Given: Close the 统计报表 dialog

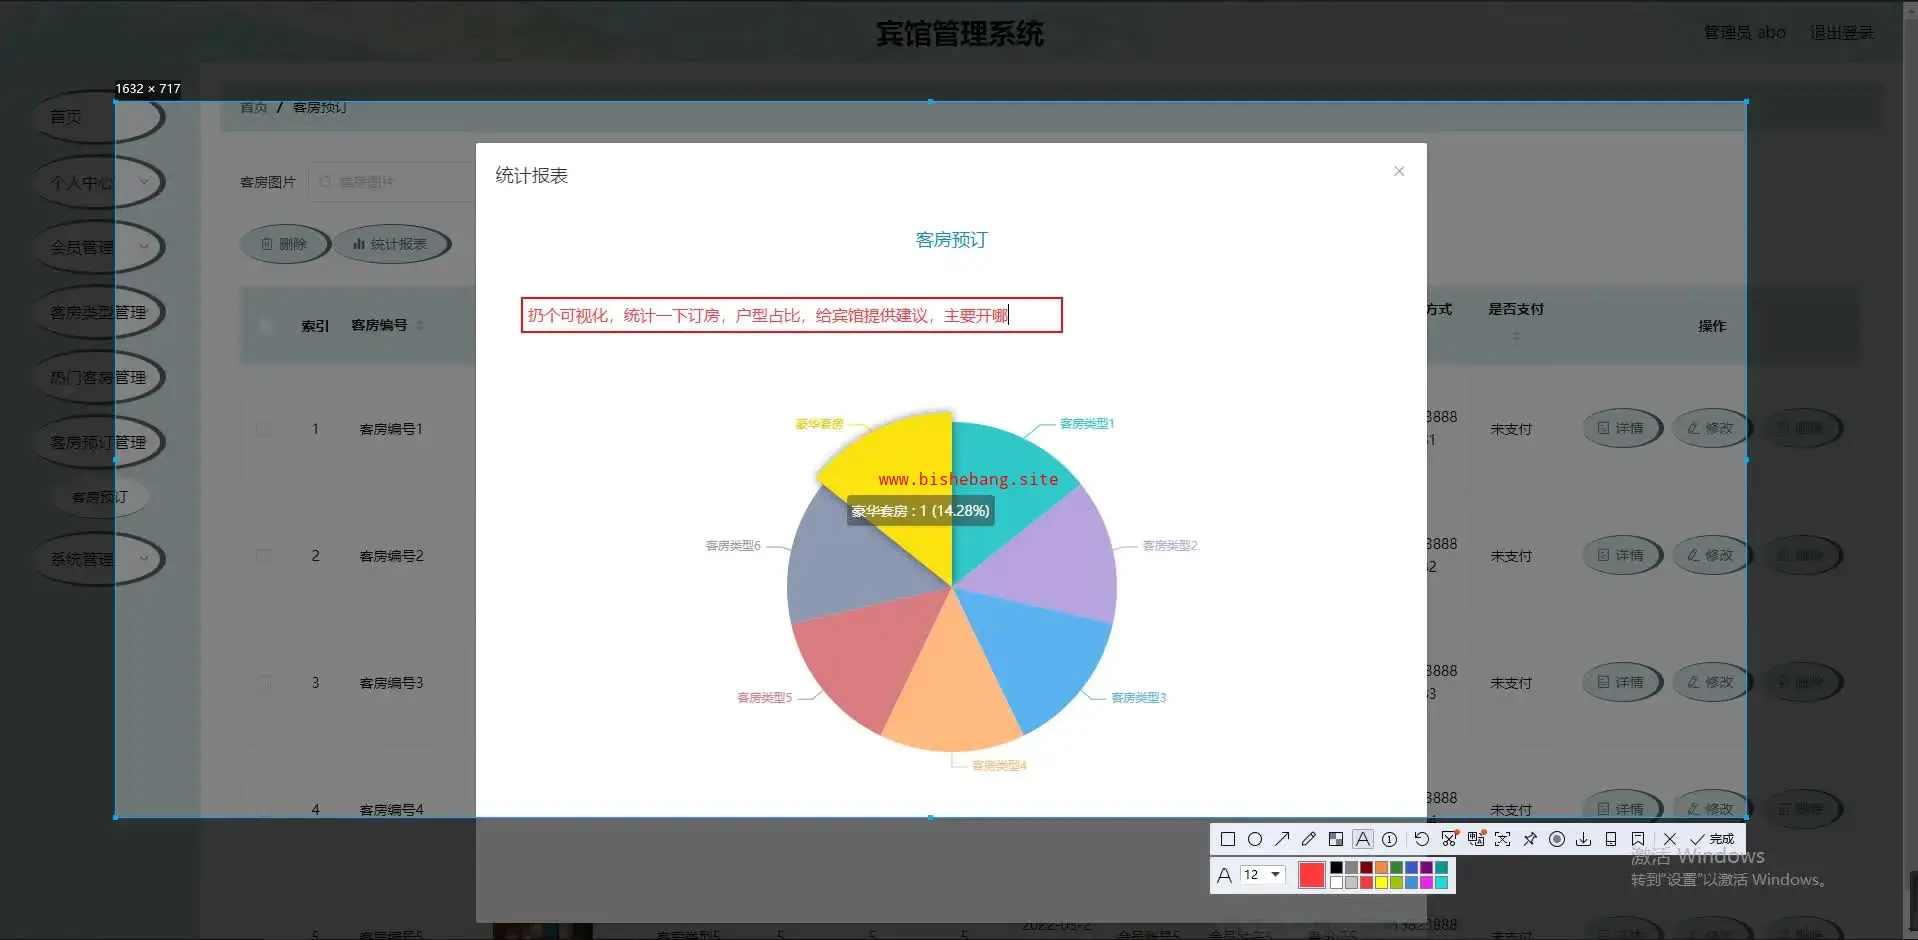Looking at the screenshot, I should (1399, 171).
